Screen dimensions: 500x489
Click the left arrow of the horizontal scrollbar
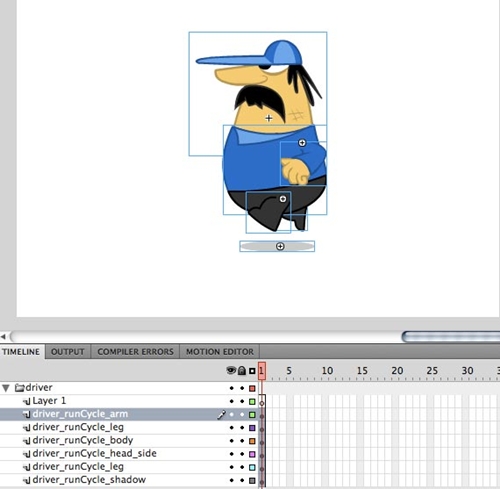[3, 337]
